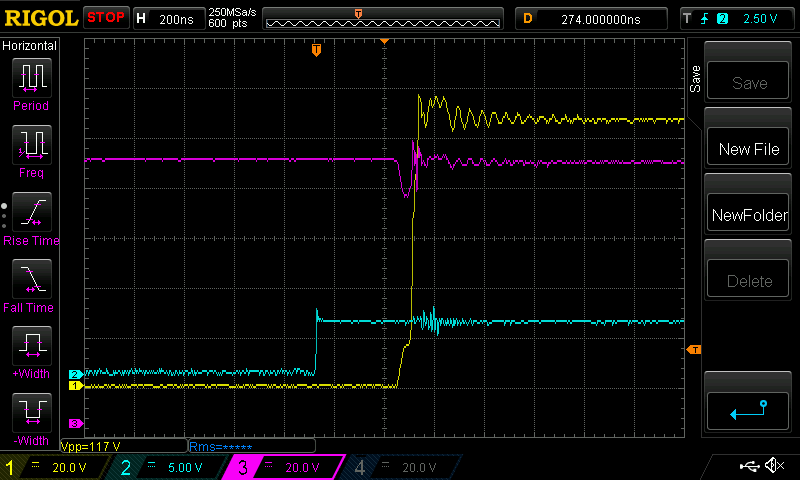
Task: Choose the Fall Time measurement
Action: pyautogui.click(x=30, y=280)
